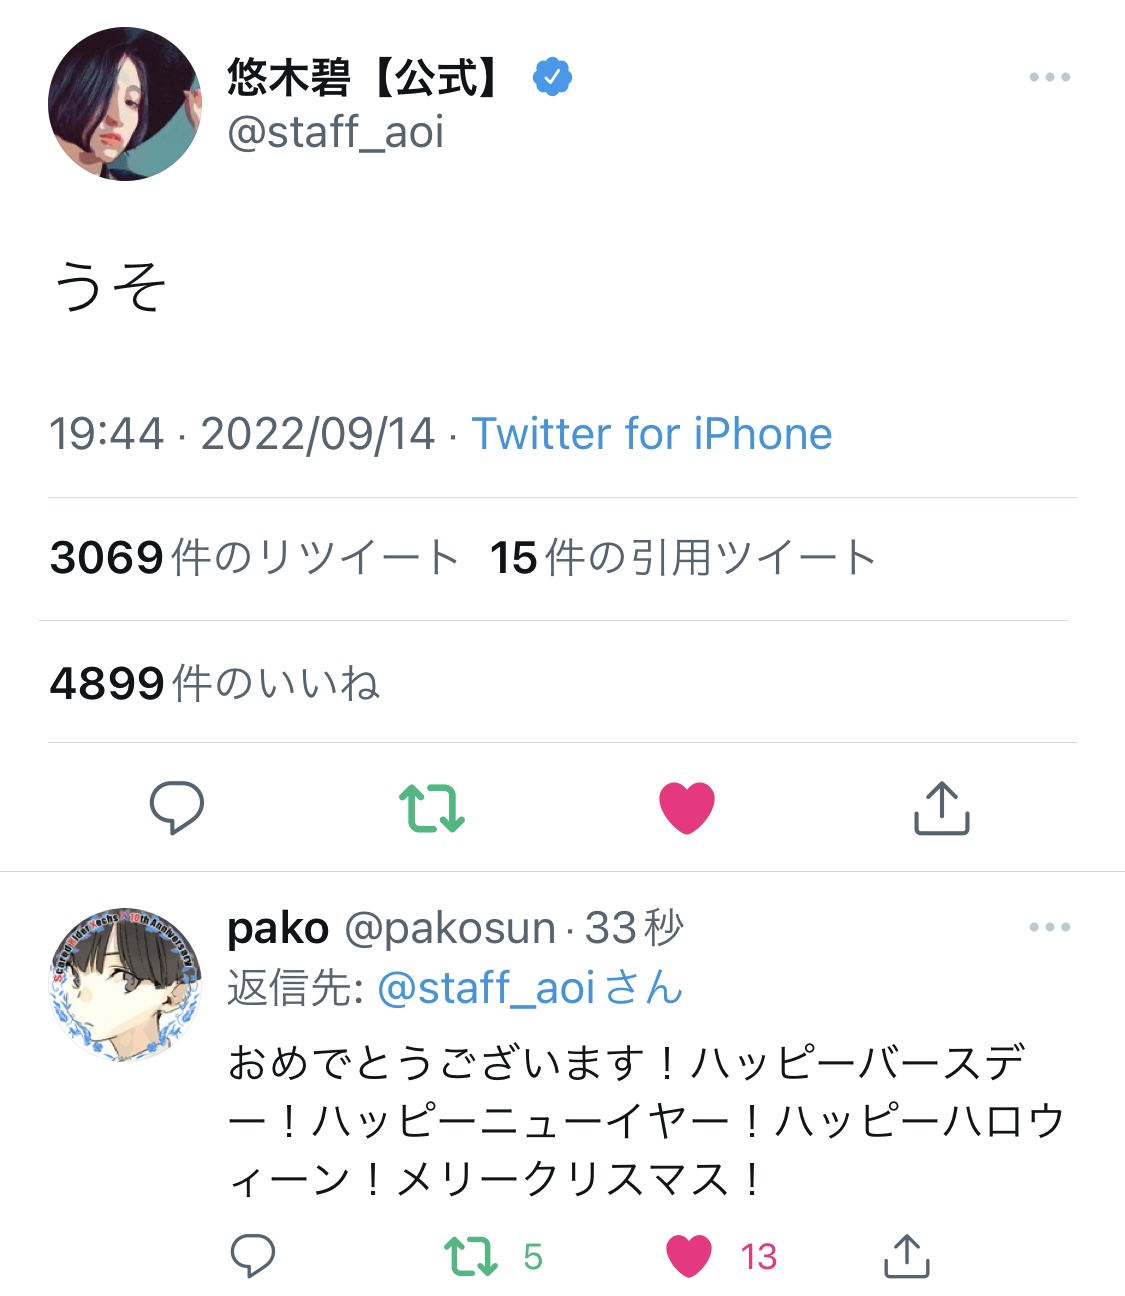Open the pako @pakosun username
The width and height of the screenshot is (1125, 1296).
390,928
